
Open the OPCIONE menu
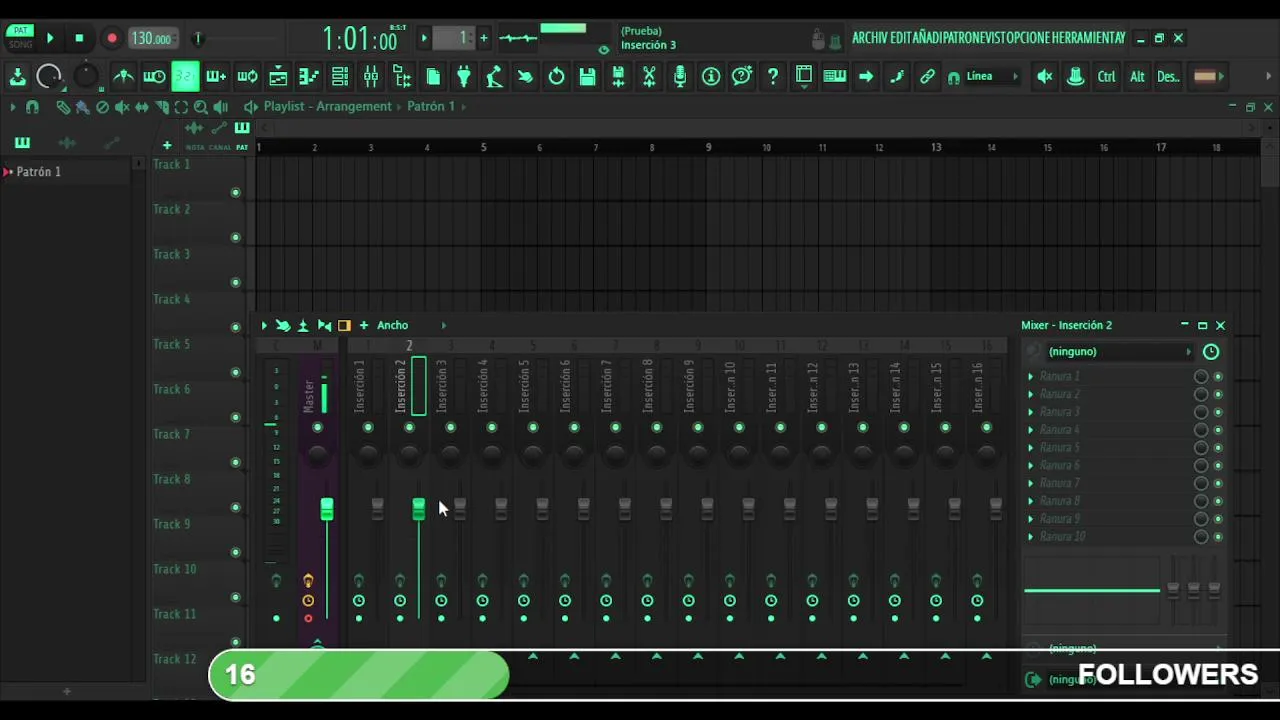pyautogui.click(x=1028, y=38)
